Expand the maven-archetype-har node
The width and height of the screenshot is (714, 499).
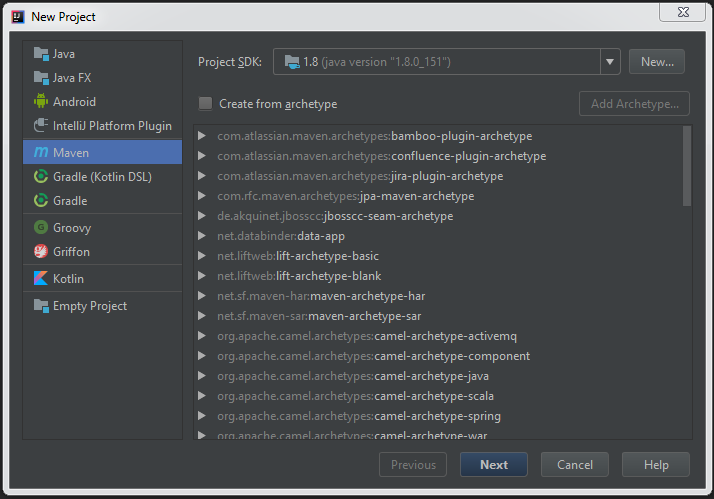pos(202,296)
